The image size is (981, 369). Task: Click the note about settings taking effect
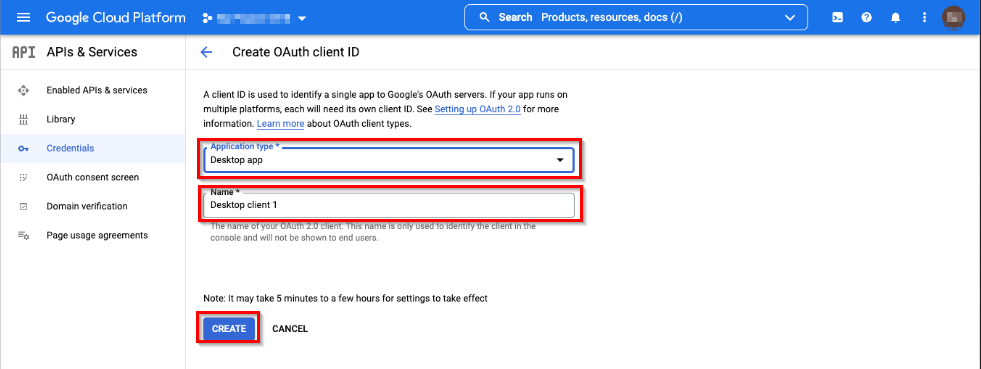point(345,298)
